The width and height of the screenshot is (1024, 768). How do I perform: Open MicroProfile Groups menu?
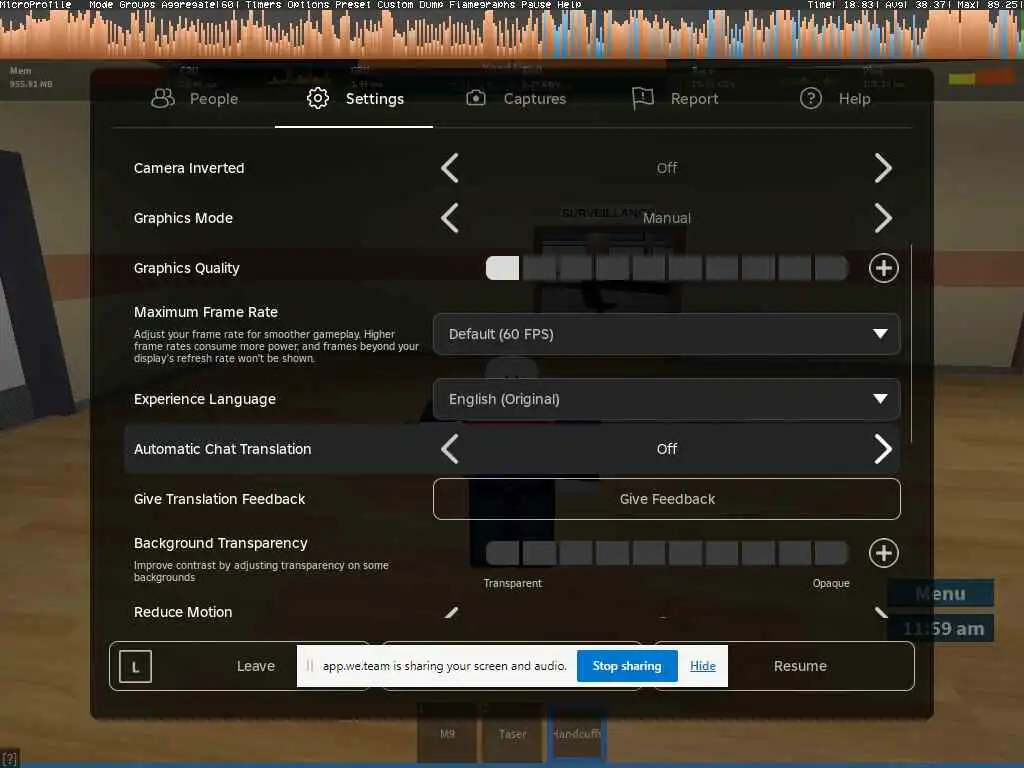click(137, 5)
